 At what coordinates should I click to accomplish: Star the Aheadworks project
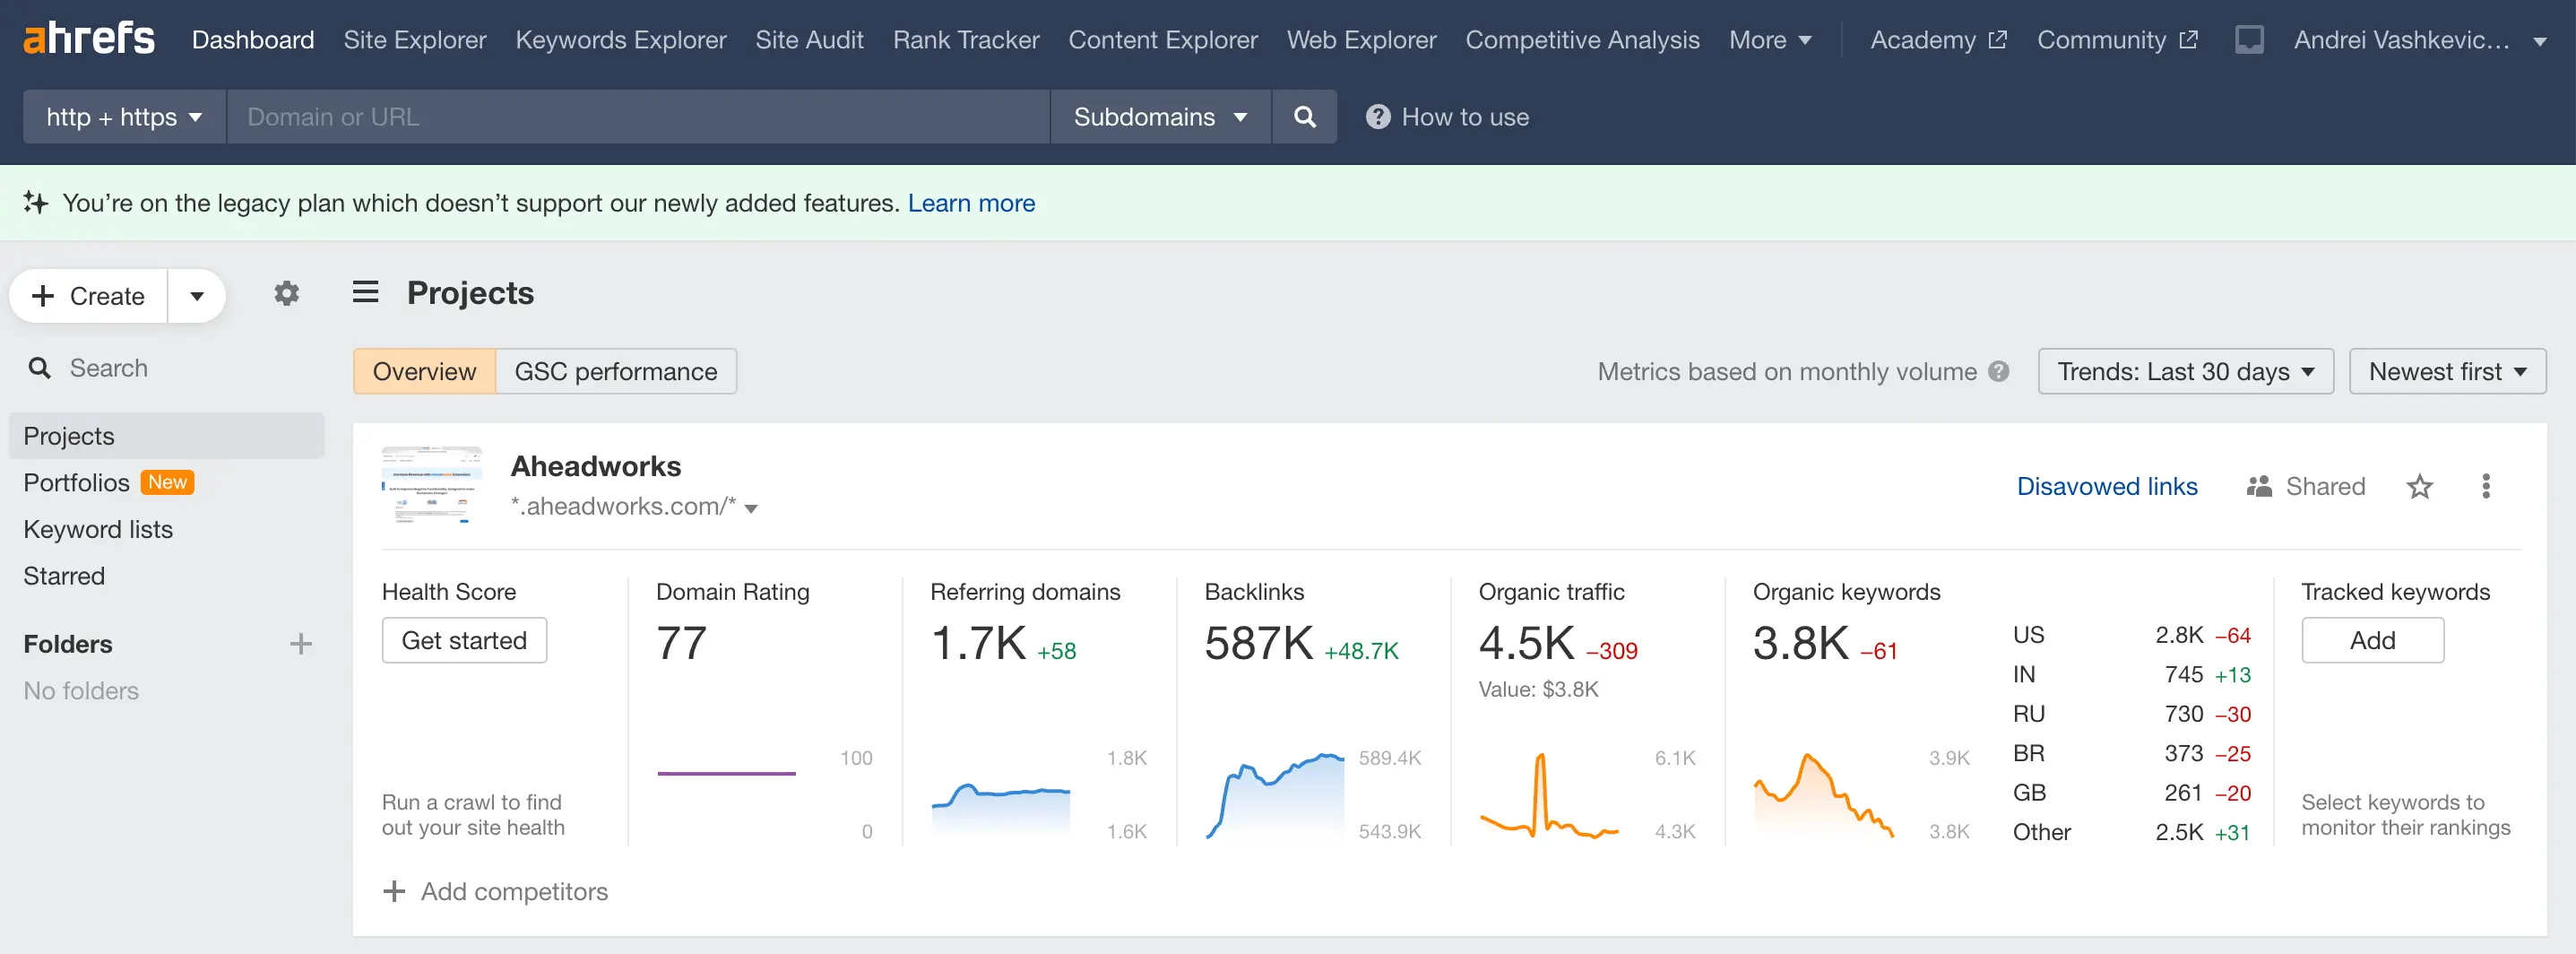(x=2419, y=487)
